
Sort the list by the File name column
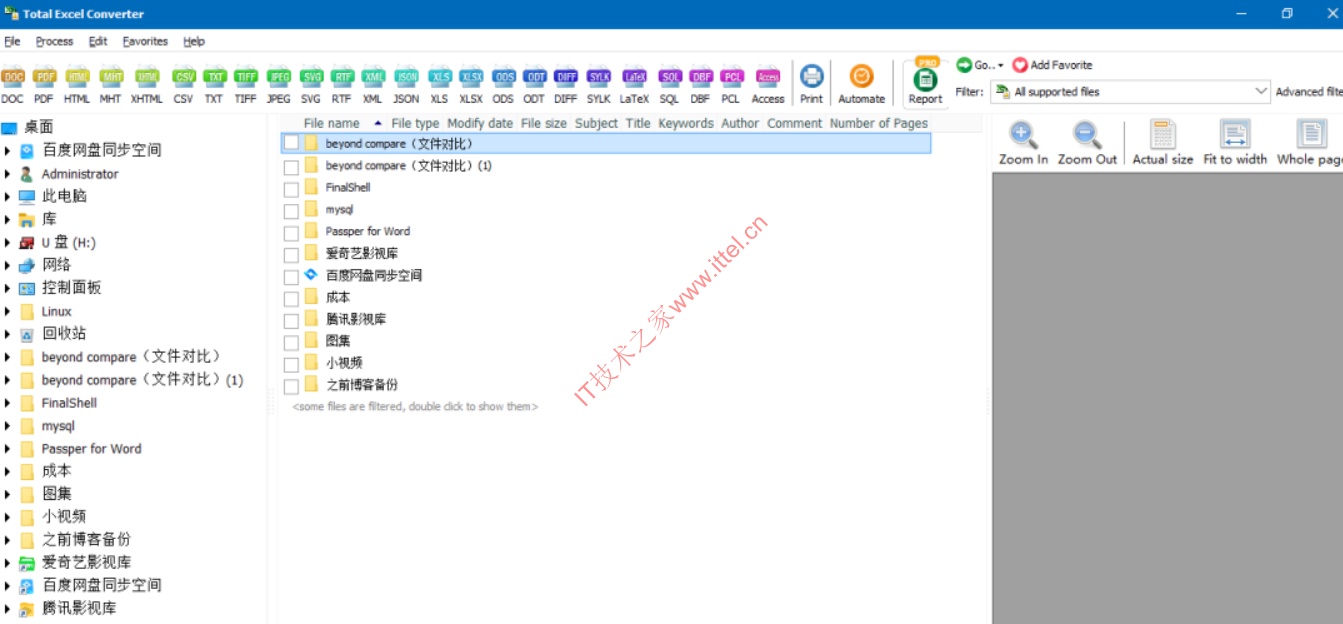331,123
